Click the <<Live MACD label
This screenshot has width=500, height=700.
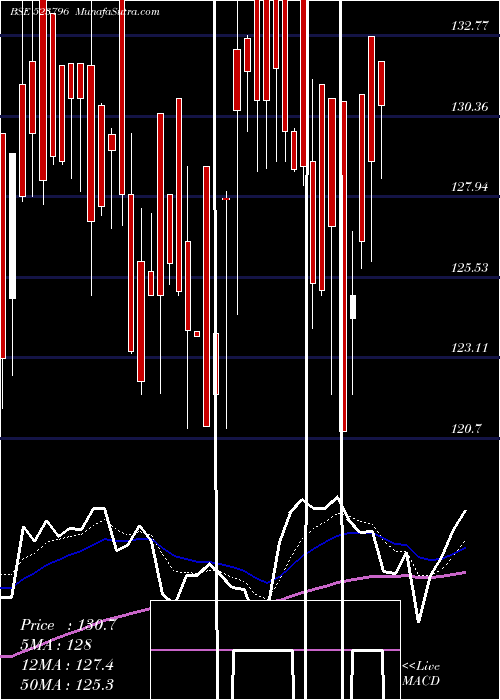(421, 673)
